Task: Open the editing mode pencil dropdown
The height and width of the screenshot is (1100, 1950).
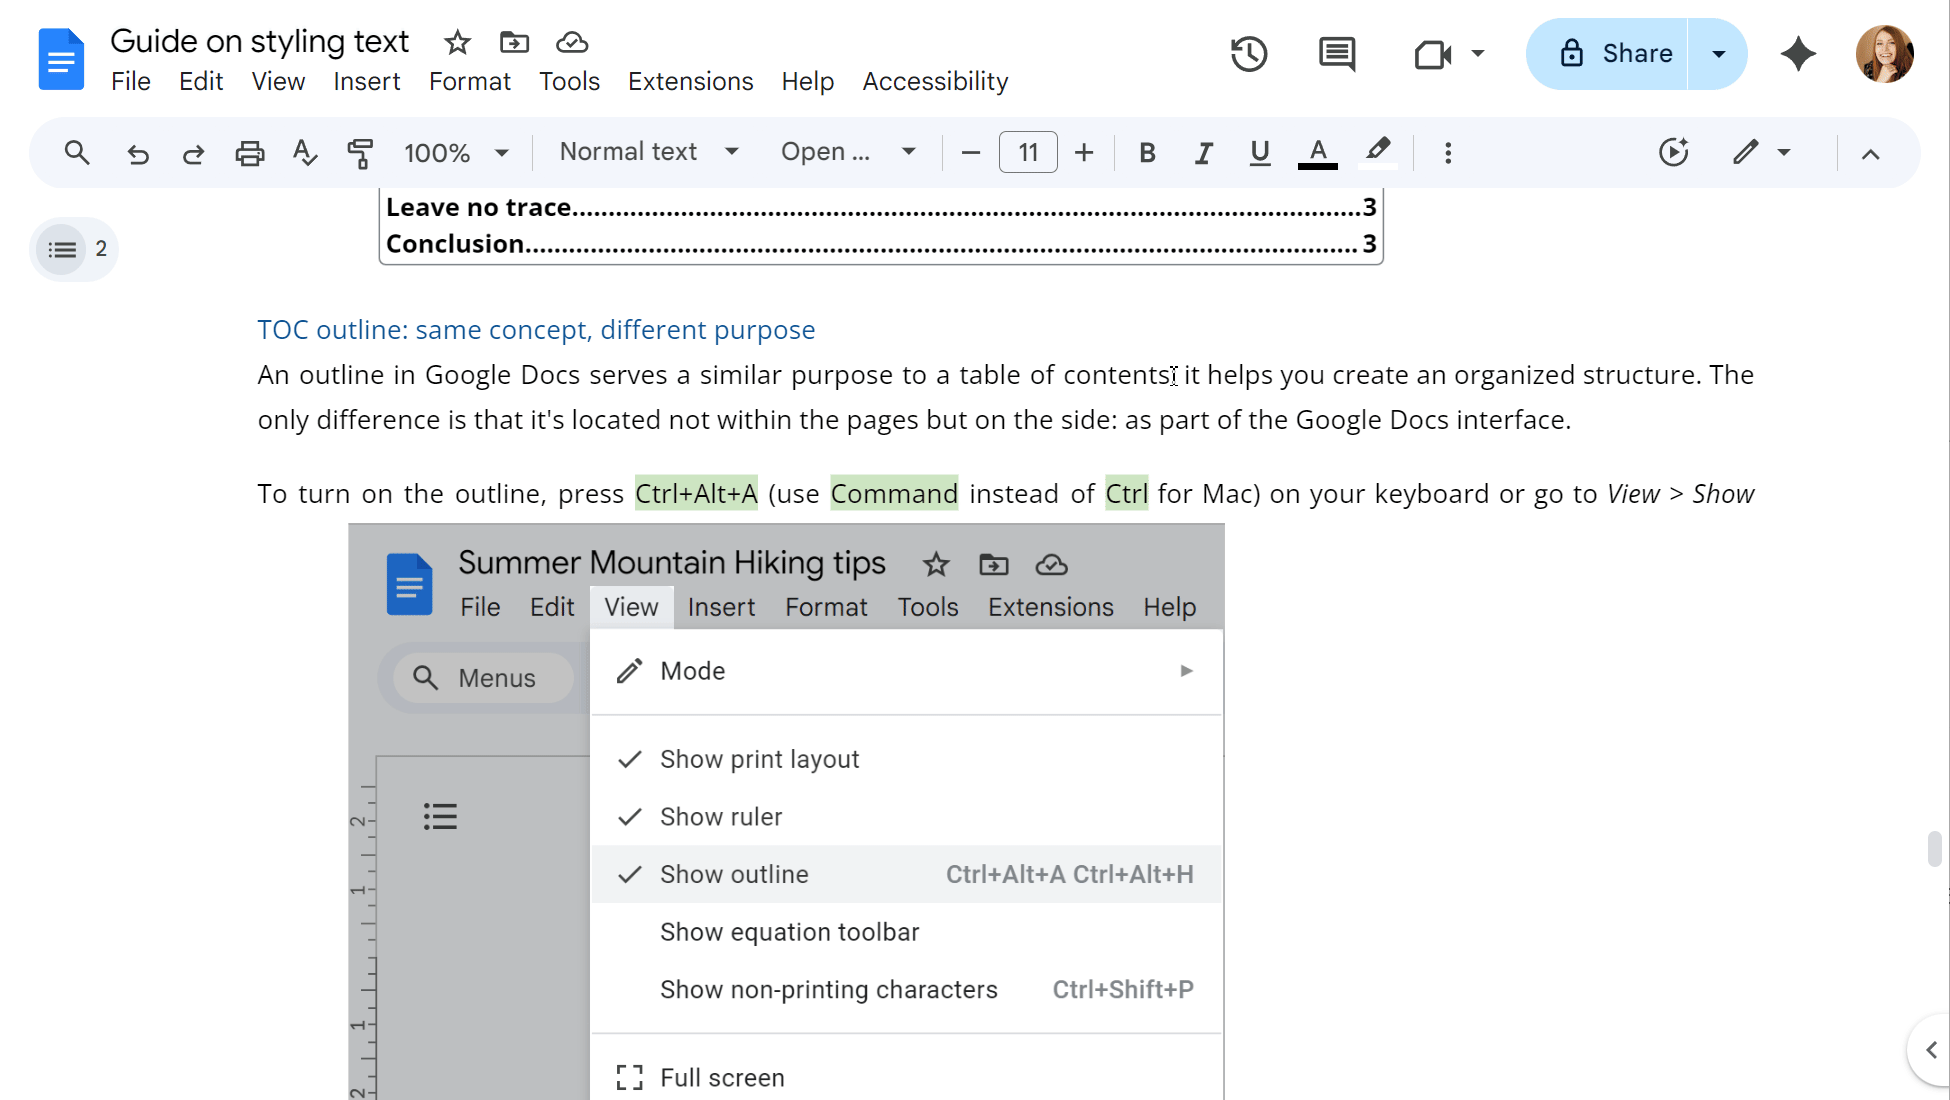Action: [1762, 153]
